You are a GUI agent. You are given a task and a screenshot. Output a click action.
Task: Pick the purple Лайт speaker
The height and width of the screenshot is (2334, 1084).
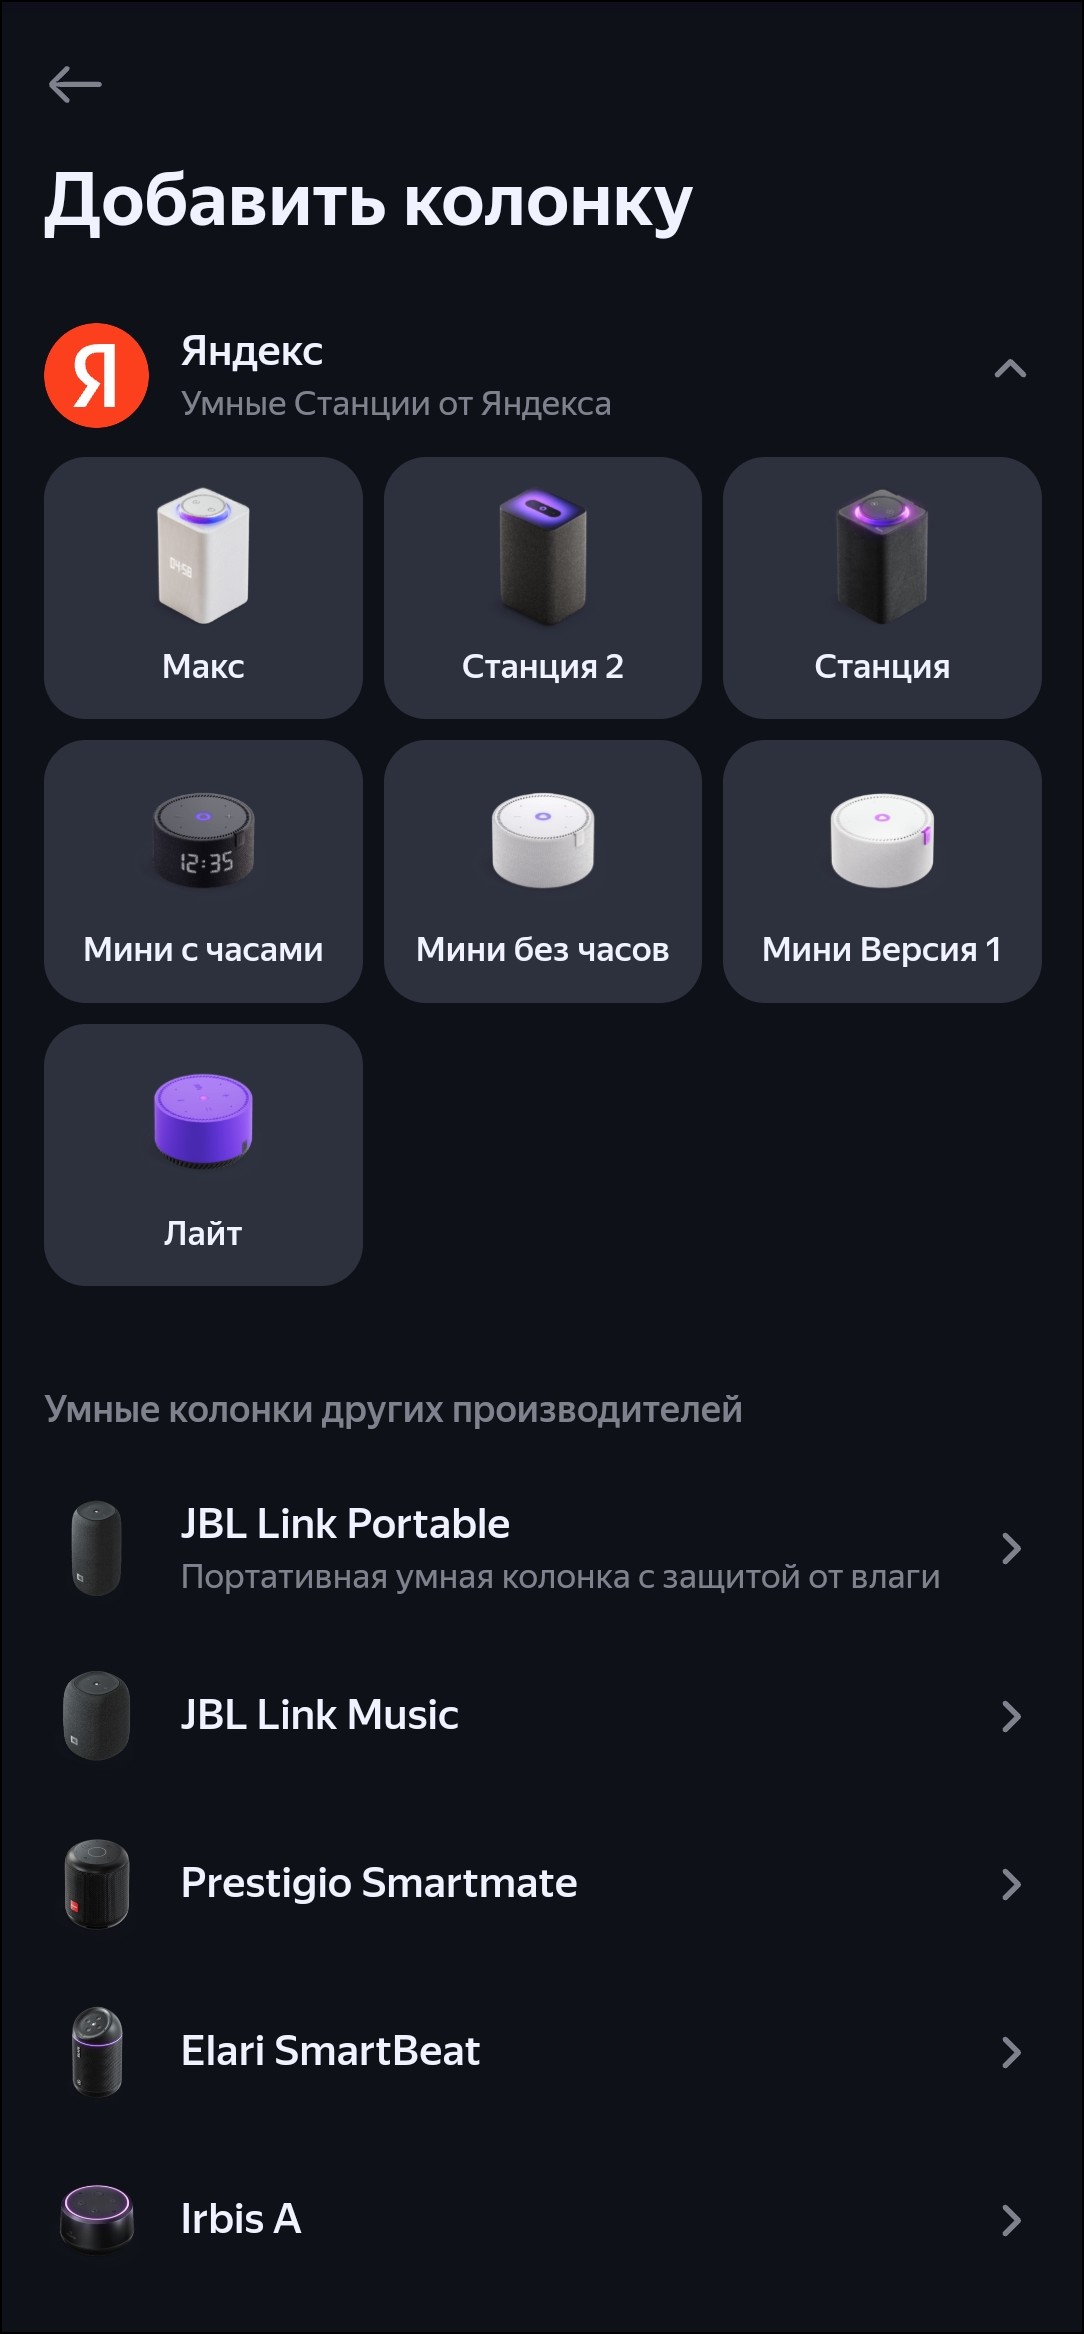tap(203, 1154)
